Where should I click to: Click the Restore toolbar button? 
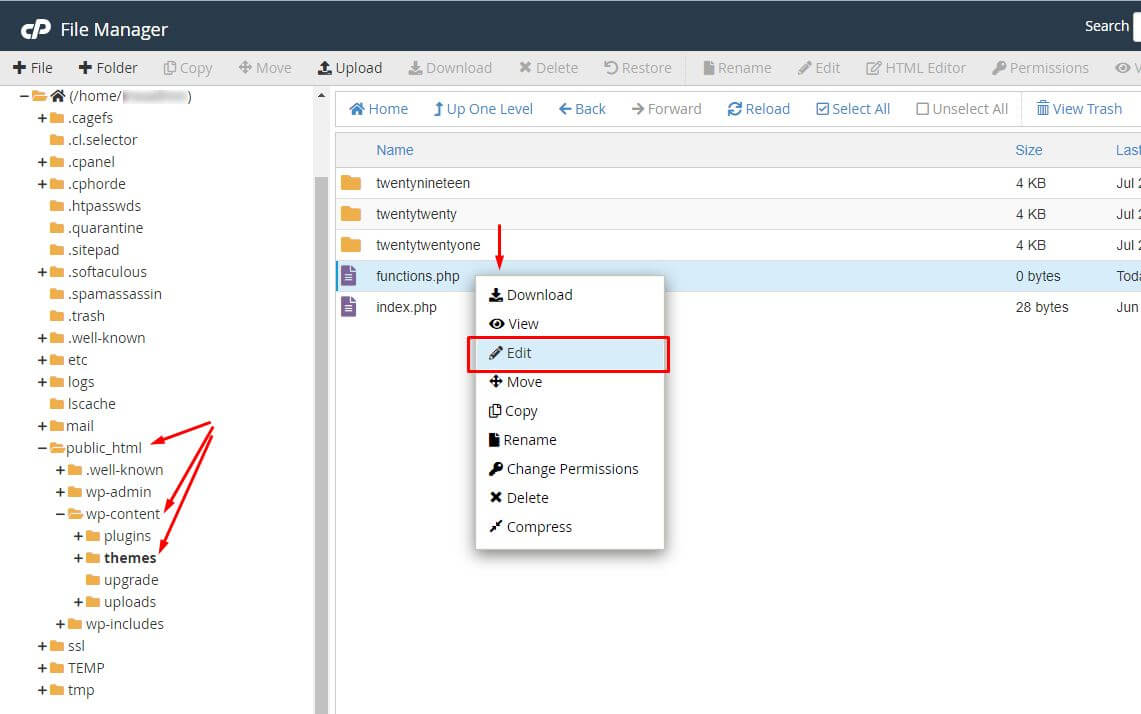(x=637, y=68)
